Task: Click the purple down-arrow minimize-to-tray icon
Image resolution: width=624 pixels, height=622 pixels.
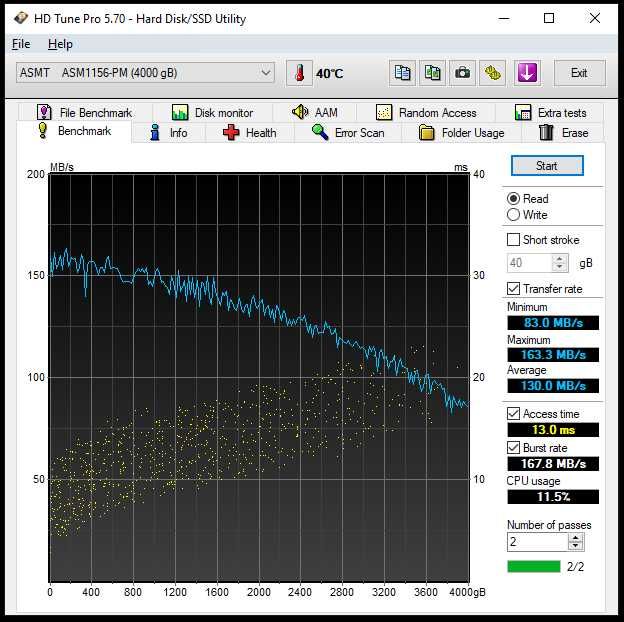Action: [x=527, y=73]
